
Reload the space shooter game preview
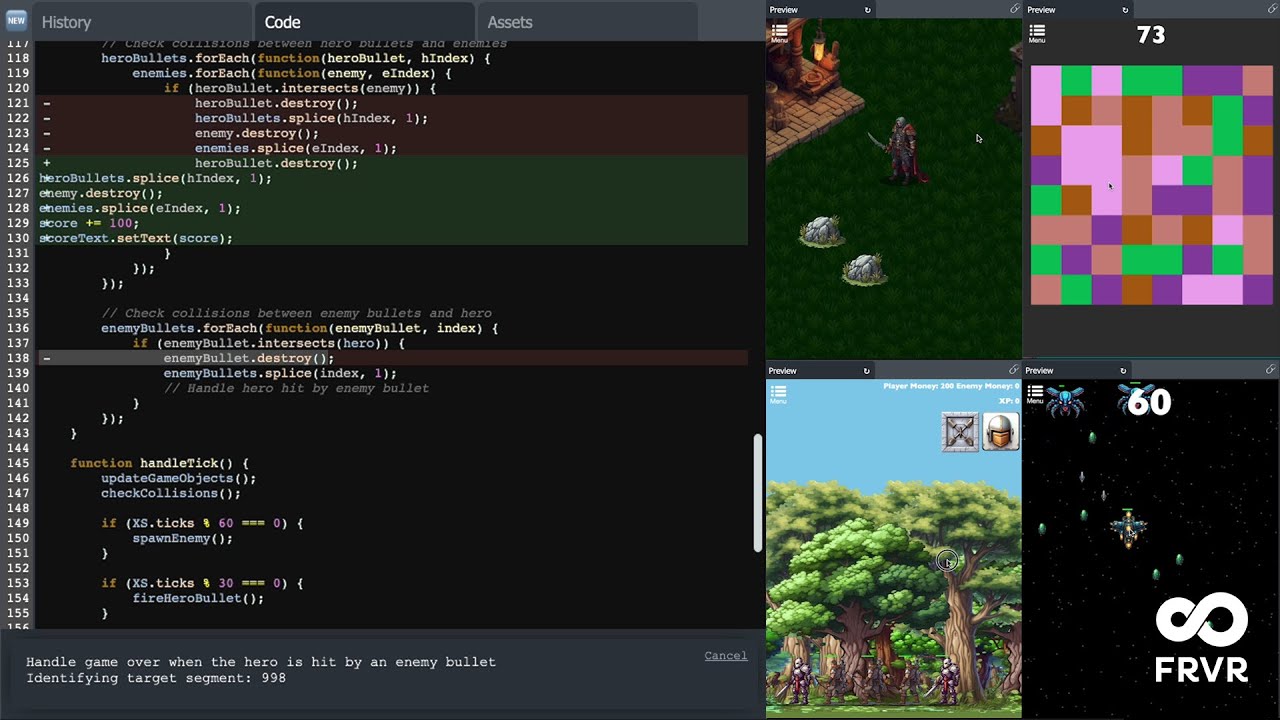[x=1123, y=371]
